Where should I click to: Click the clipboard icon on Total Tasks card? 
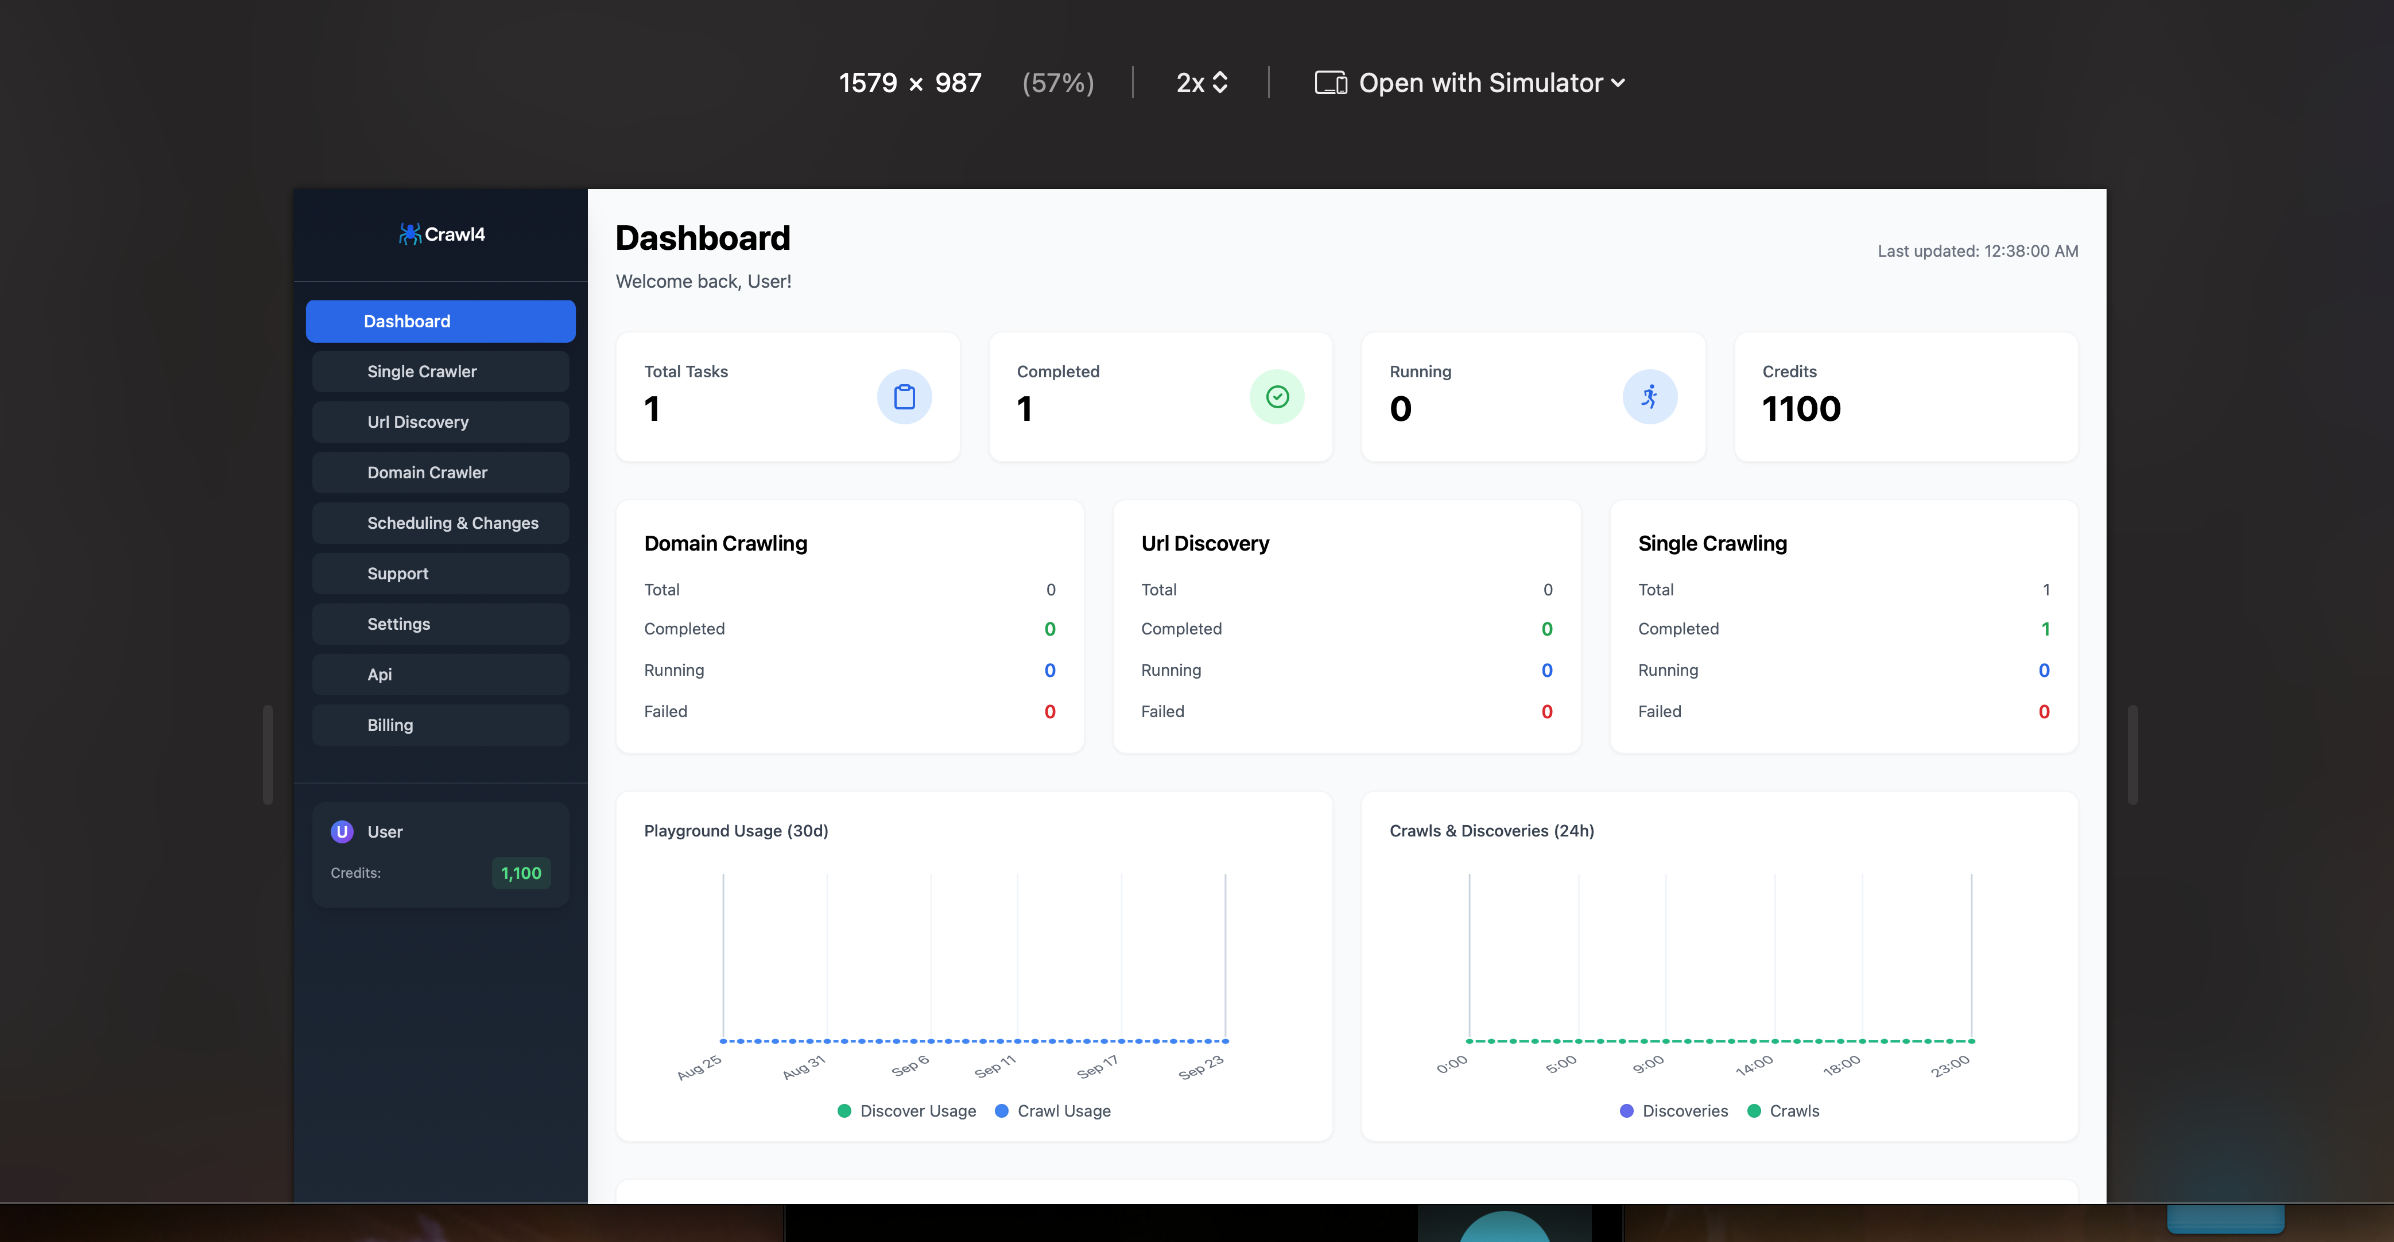click(904, 396)
